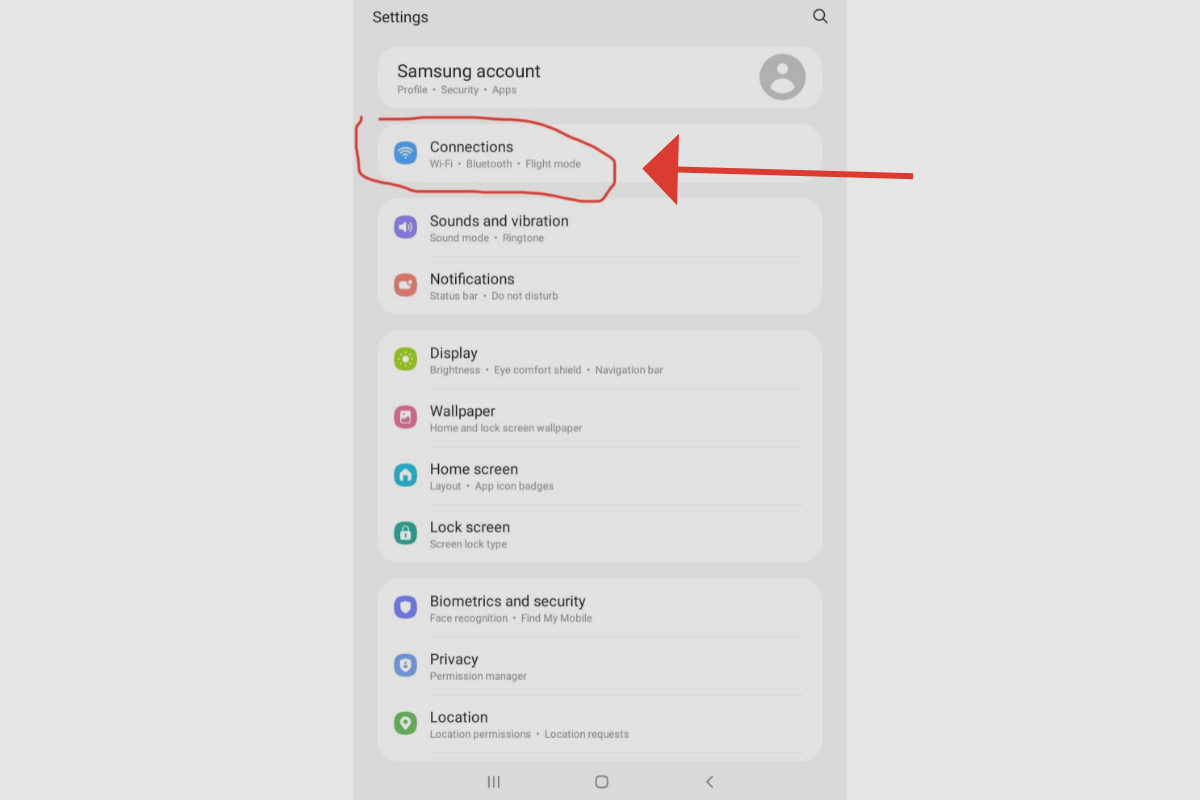The height and width of the screenshot is (800, 1200).
Task: Open the Samsung account card
Action: pos(600,77)
